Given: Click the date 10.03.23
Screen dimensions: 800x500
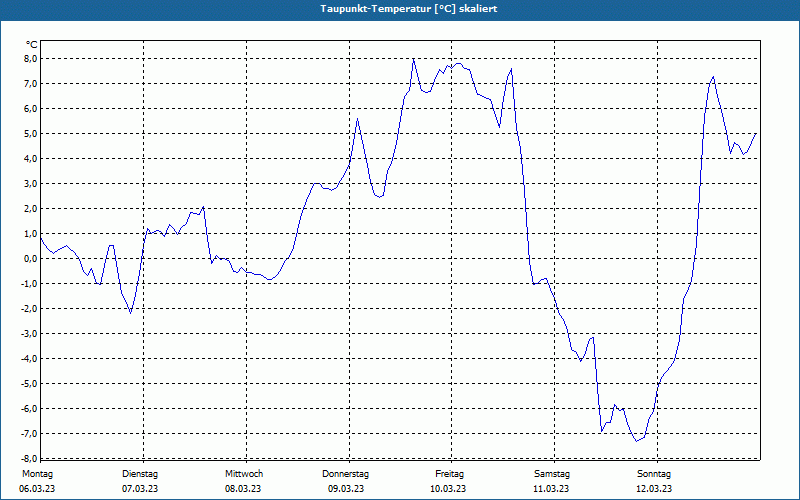Looking at the screenshot, I should pyautogui.click(x=448, y=489).
